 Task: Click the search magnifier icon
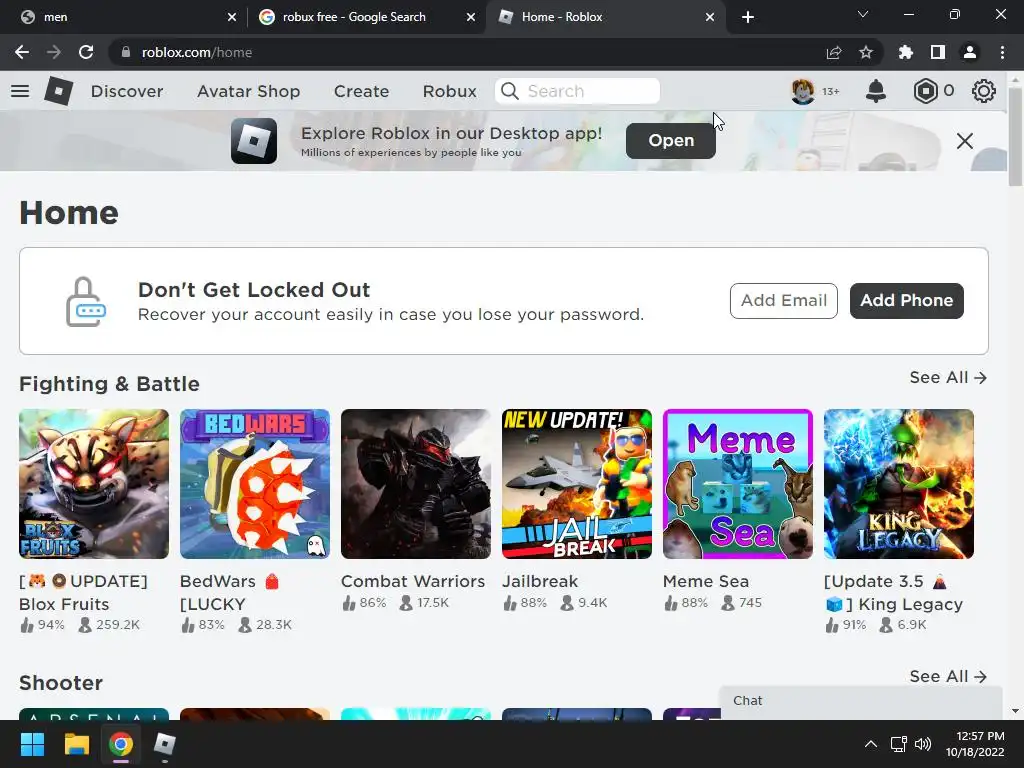[509, 91]
